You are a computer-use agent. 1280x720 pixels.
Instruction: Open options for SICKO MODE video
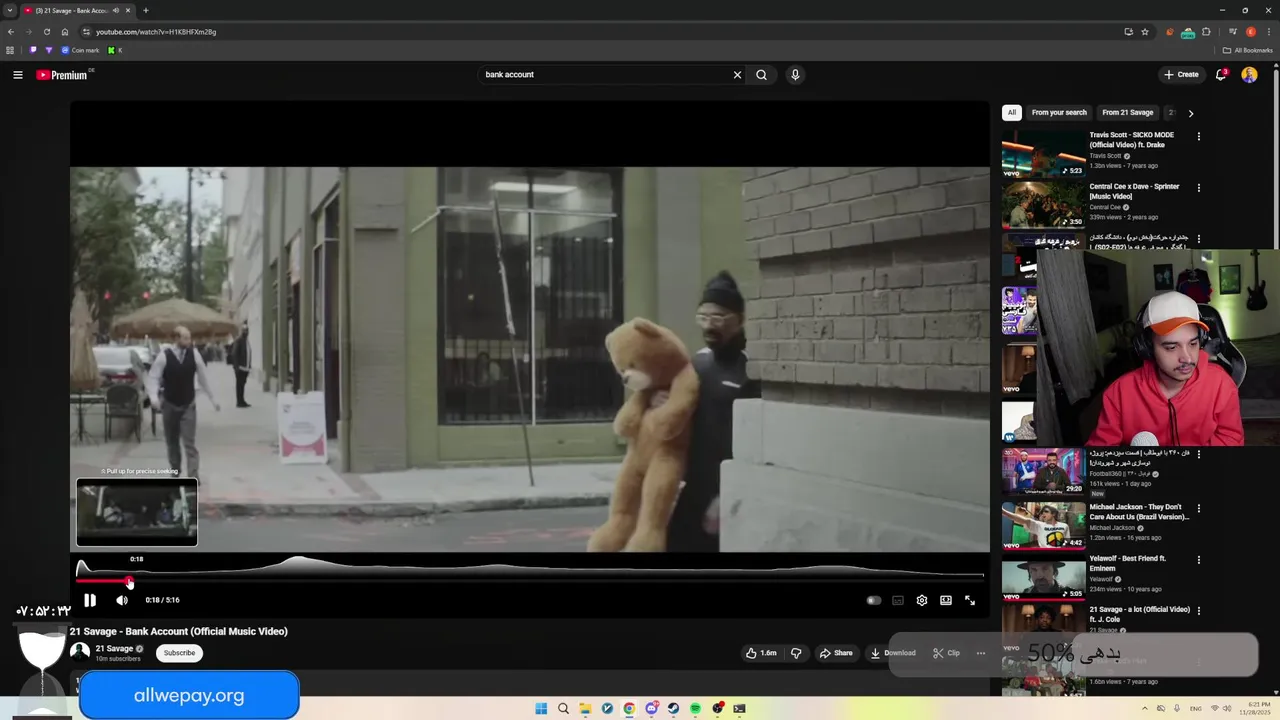click(x=1199, y=136)
